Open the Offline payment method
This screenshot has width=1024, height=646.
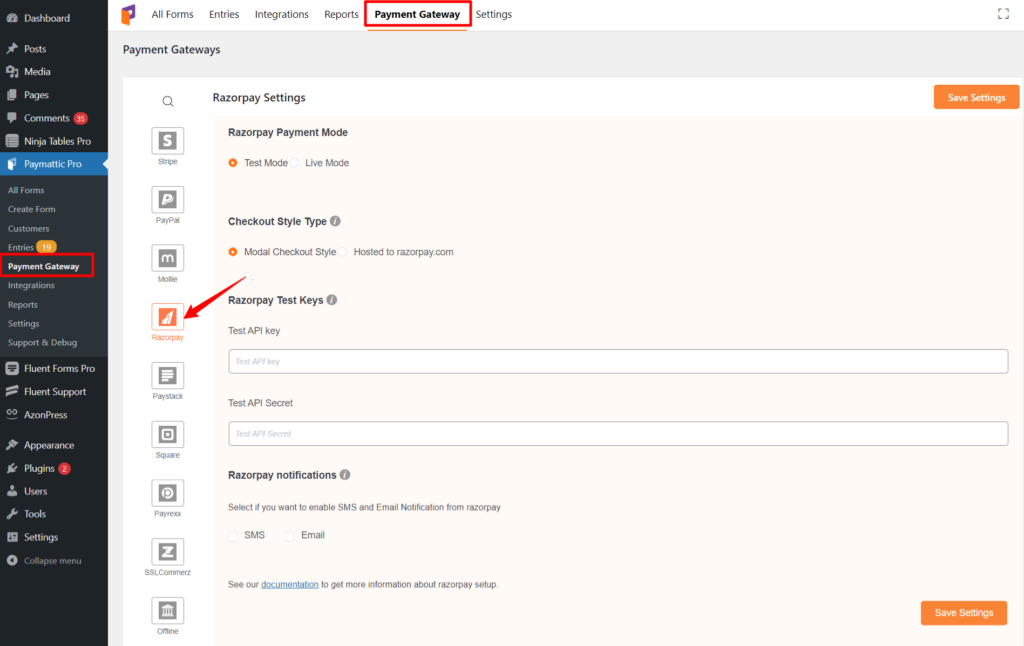click(167, 610)
